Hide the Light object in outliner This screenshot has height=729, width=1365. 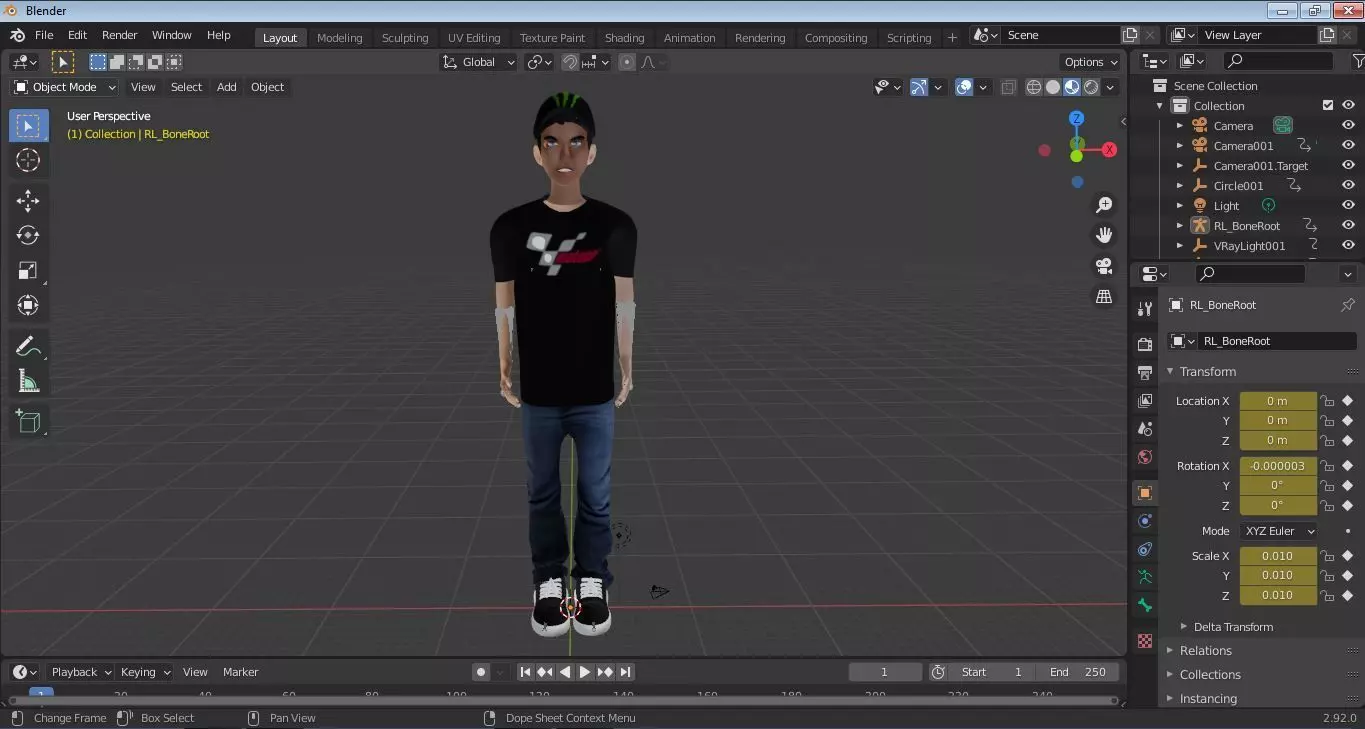[x=1348, y=206]
